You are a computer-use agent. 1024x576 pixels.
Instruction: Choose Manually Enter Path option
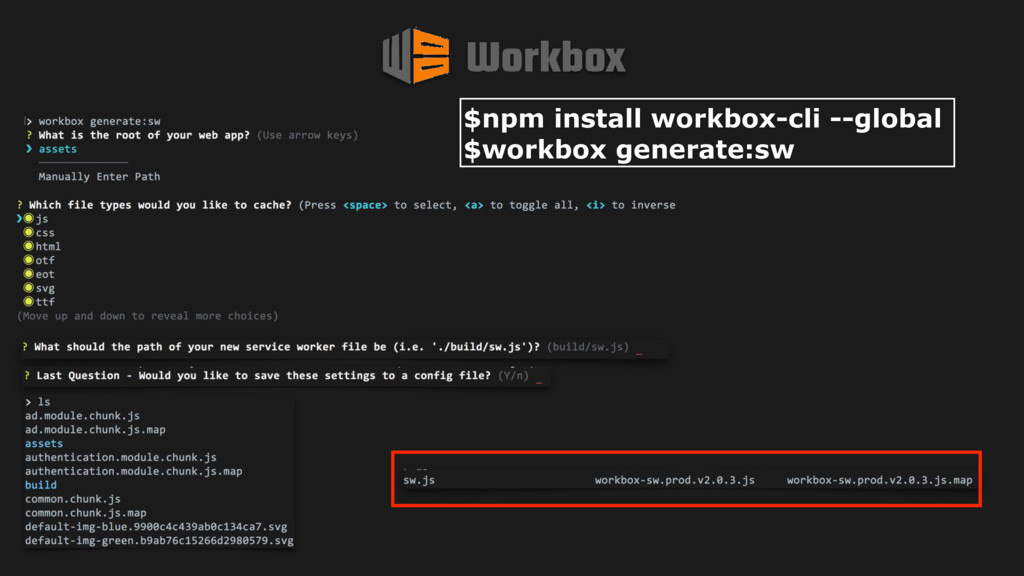(x=99, y=176)
